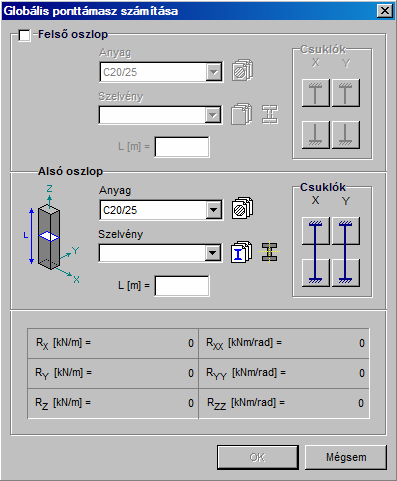Close the Globális ponttámasz számítása dialog
This screenshot has width=397, height=481.
[x=384, y=11]
